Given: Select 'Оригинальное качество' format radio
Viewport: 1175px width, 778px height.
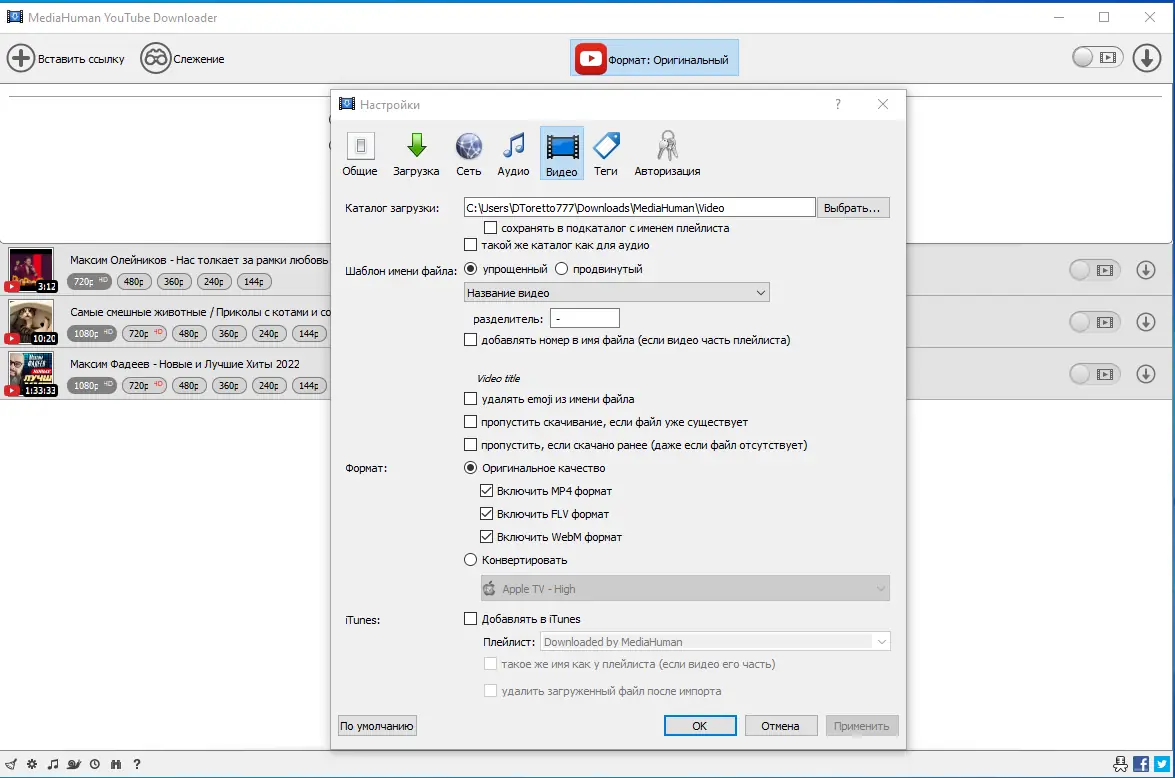Looking at the screenshot, I should [x=471, y=468].
